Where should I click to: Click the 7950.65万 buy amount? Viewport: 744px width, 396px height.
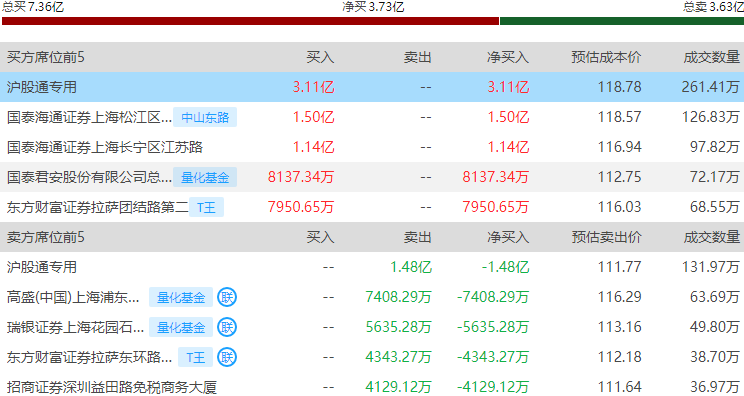pos(301,207)
